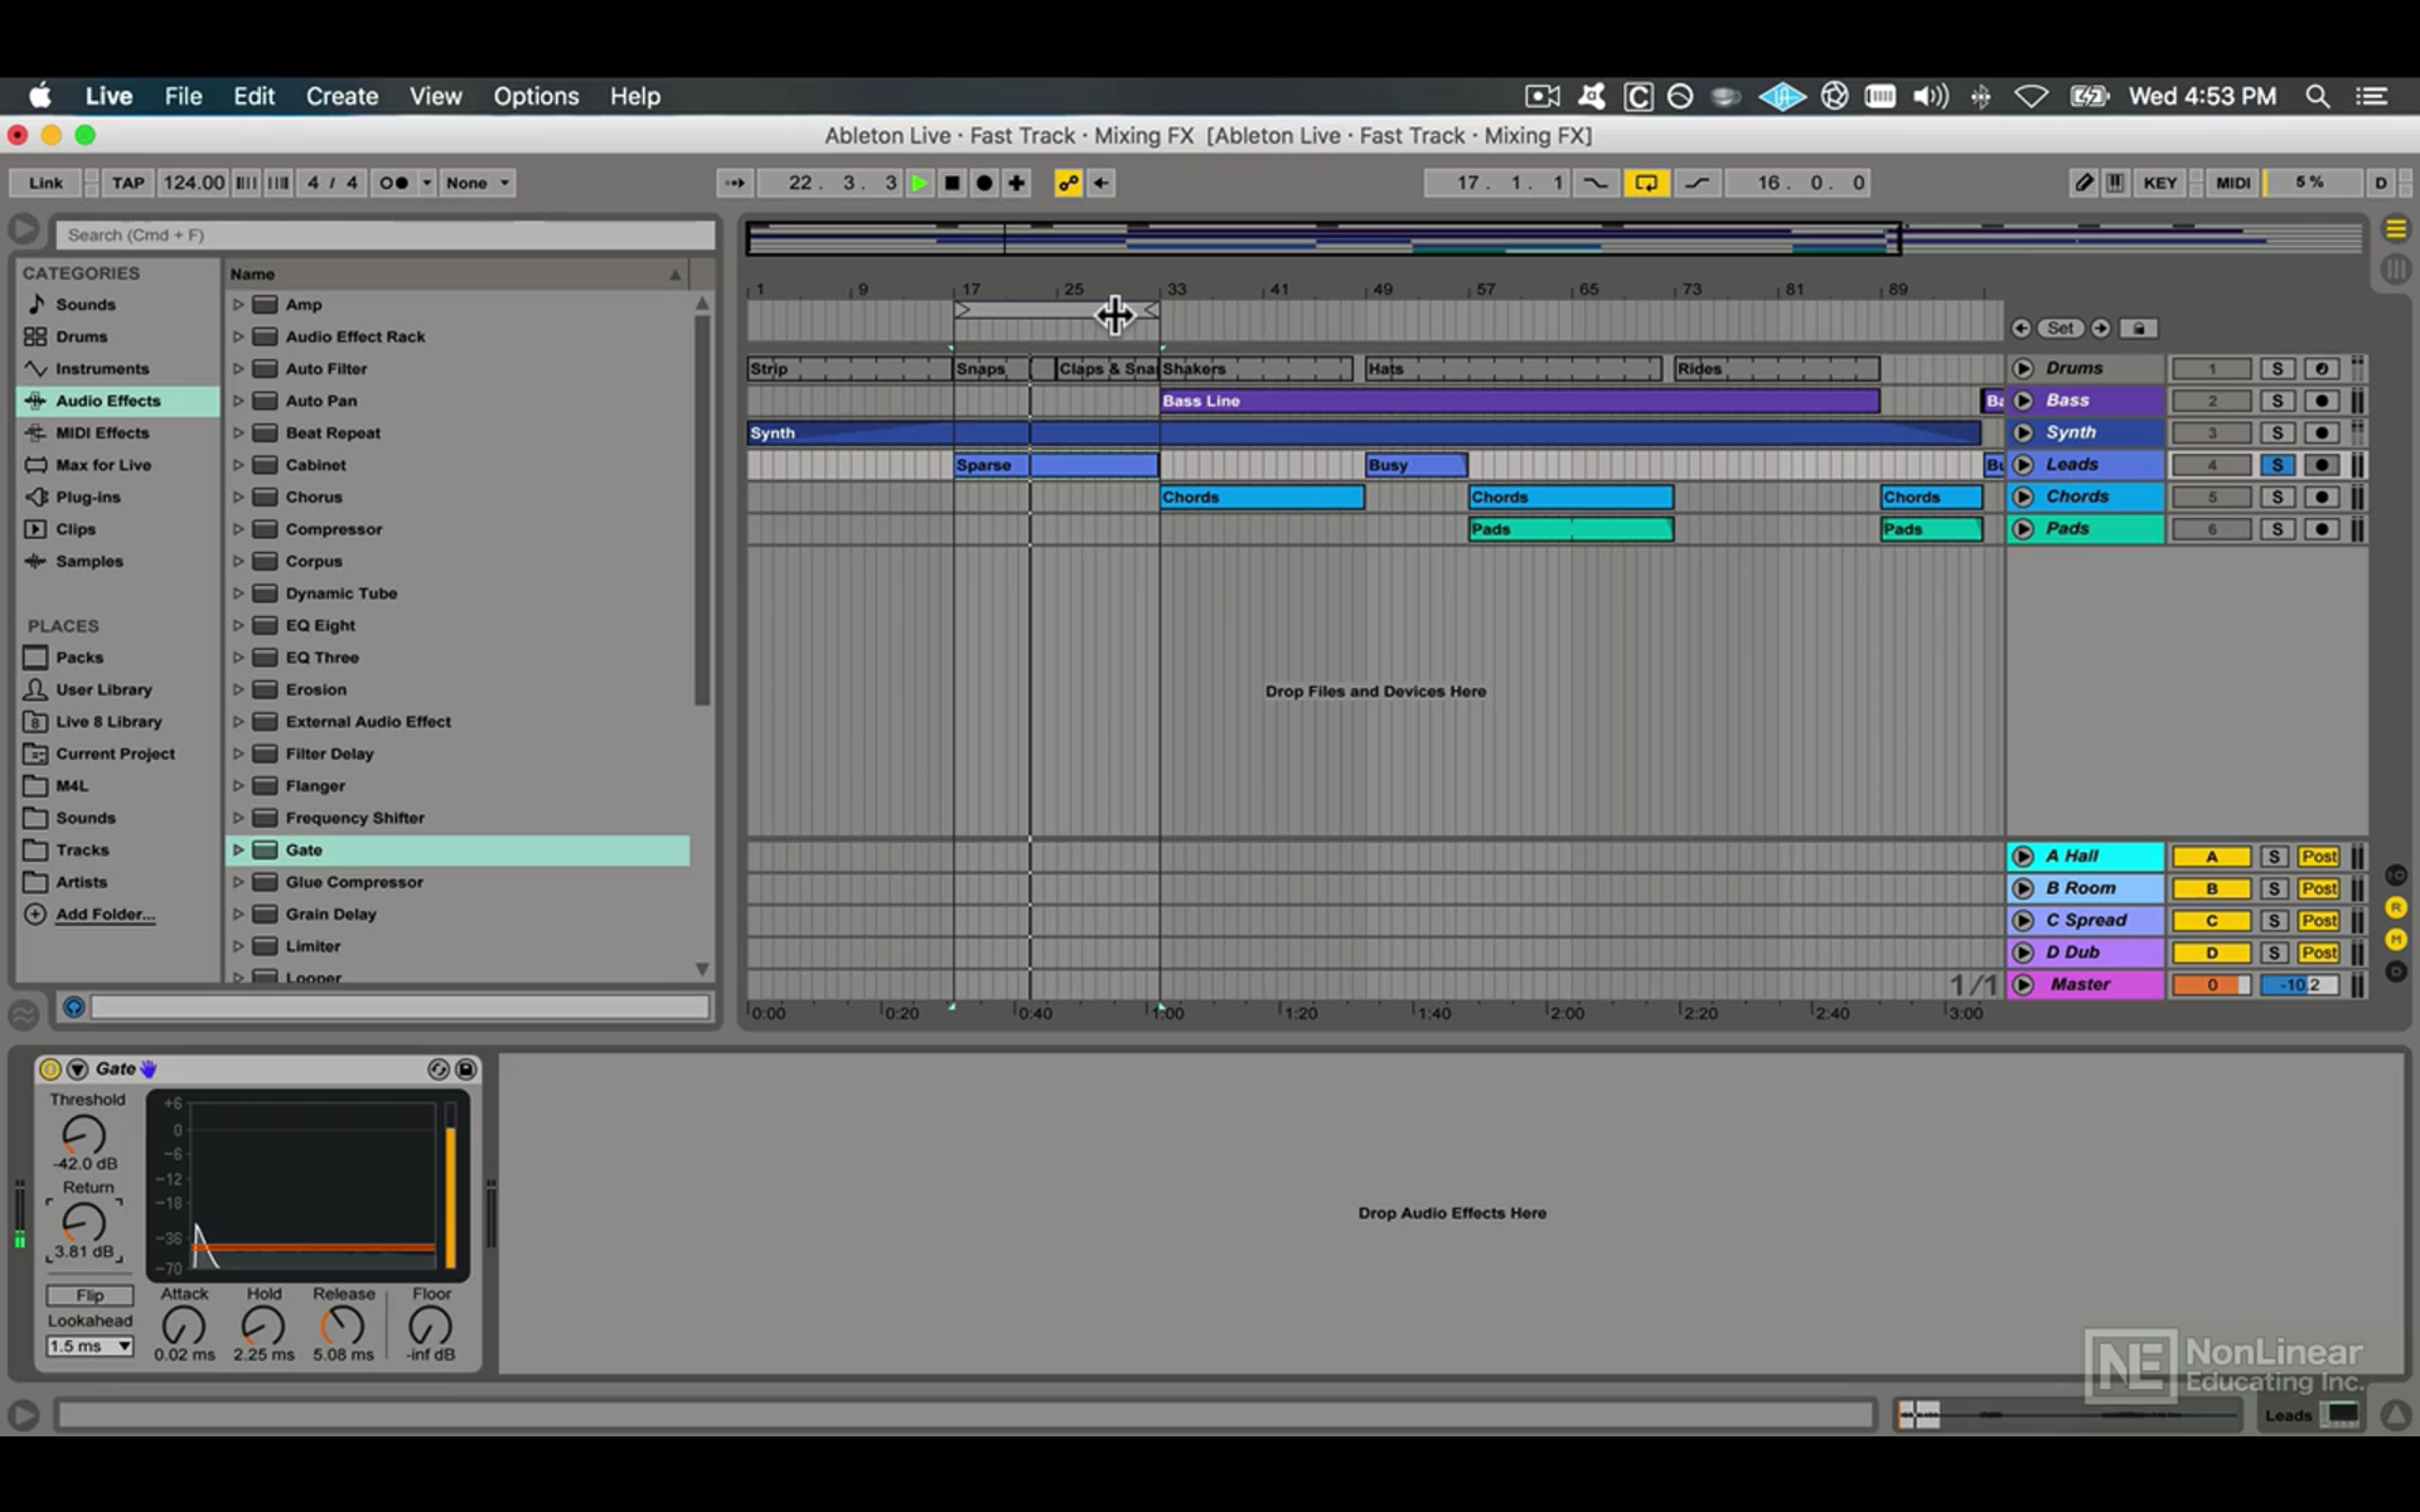2420x1512 pixels.
Task: Click the Save Preset icon on the Gate device
Action: 466,1069
